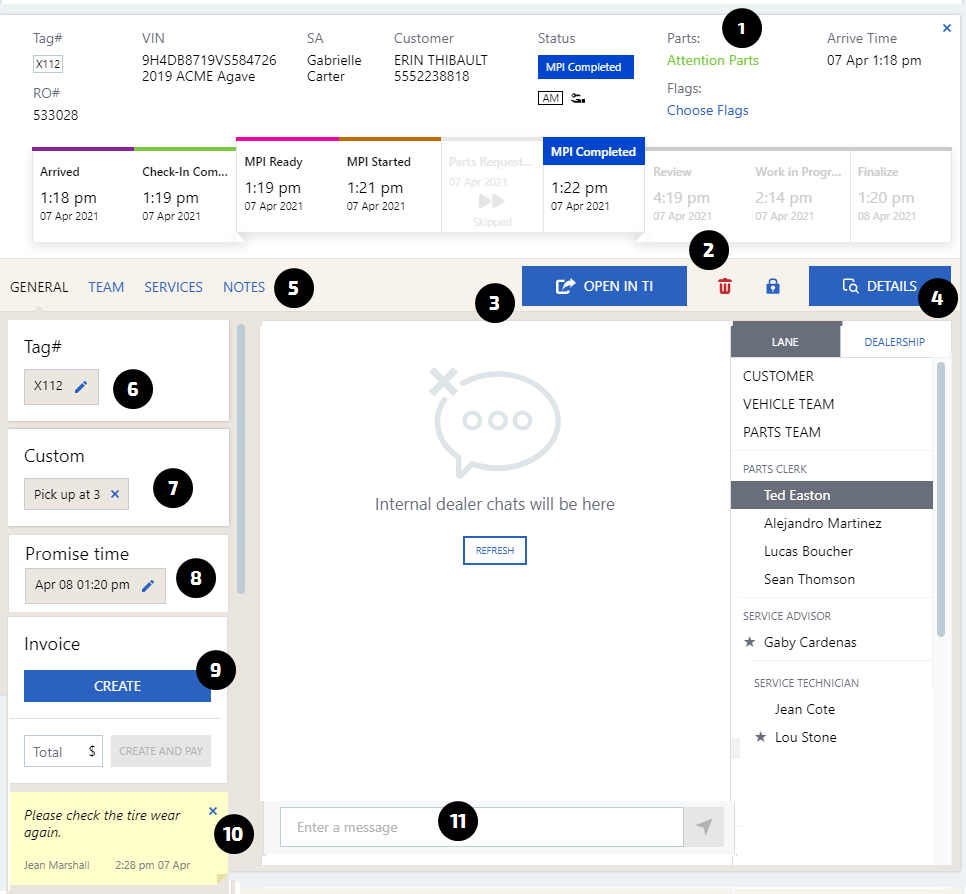The image size is (966, 894).
Task: Click the OPEN IN TI button
Action: [604, 286]
